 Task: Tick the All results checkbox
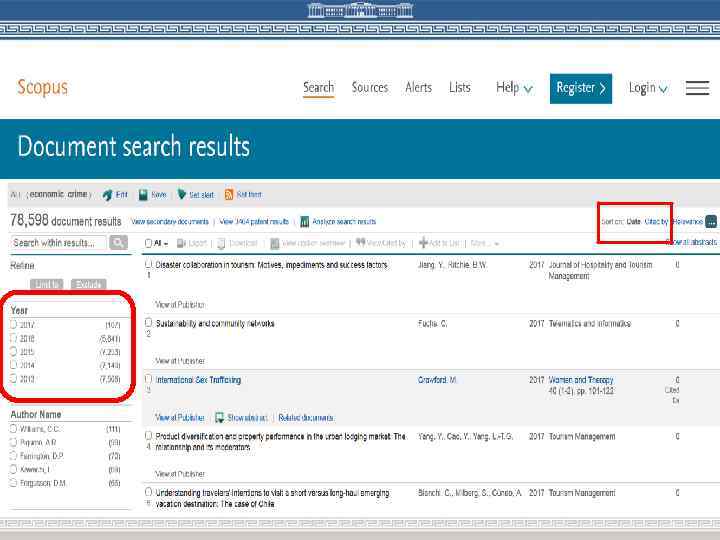148,243
